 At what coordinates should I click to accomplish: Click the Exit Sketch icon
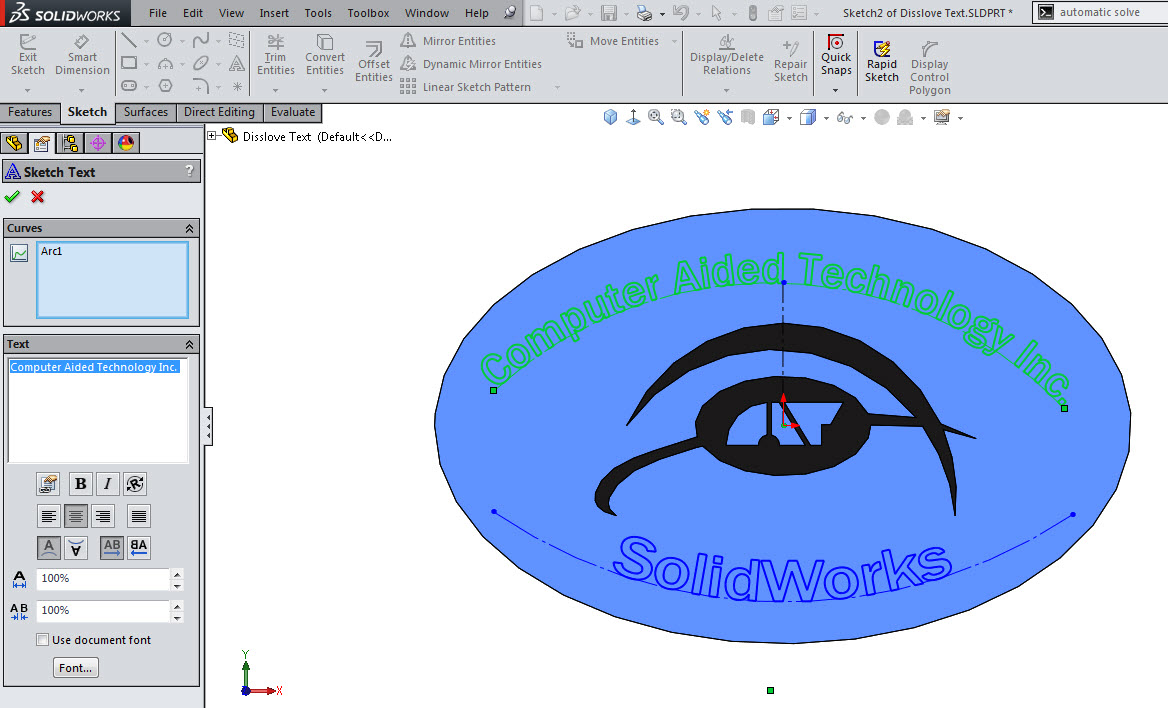(x=28, y=42)
